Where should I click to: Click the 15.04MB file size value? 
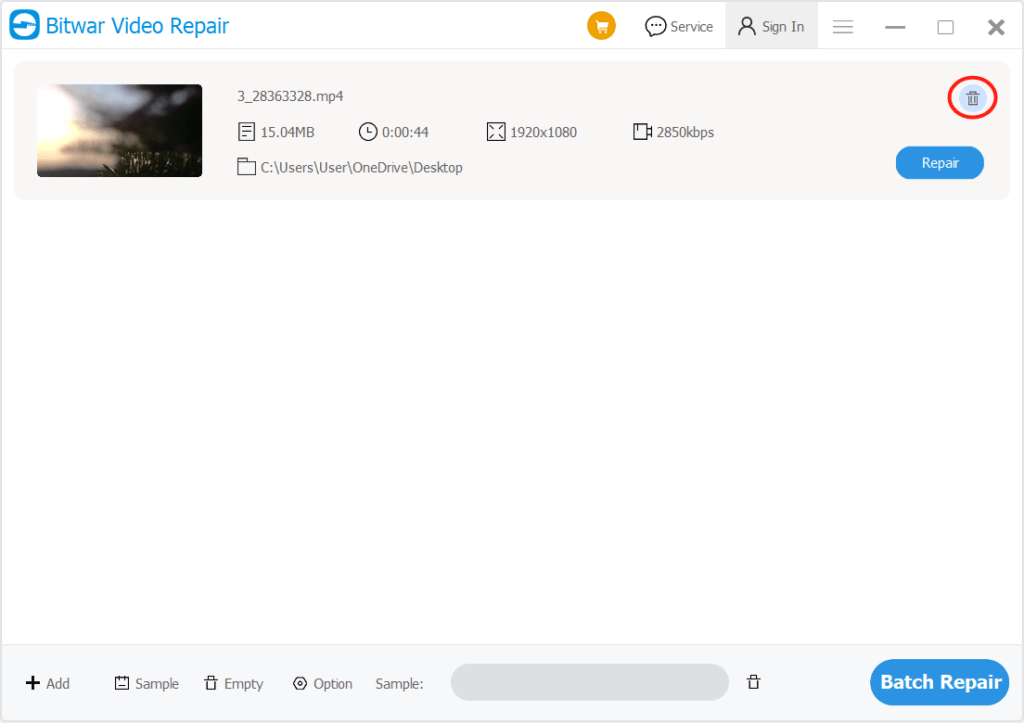tap(287, 133)
